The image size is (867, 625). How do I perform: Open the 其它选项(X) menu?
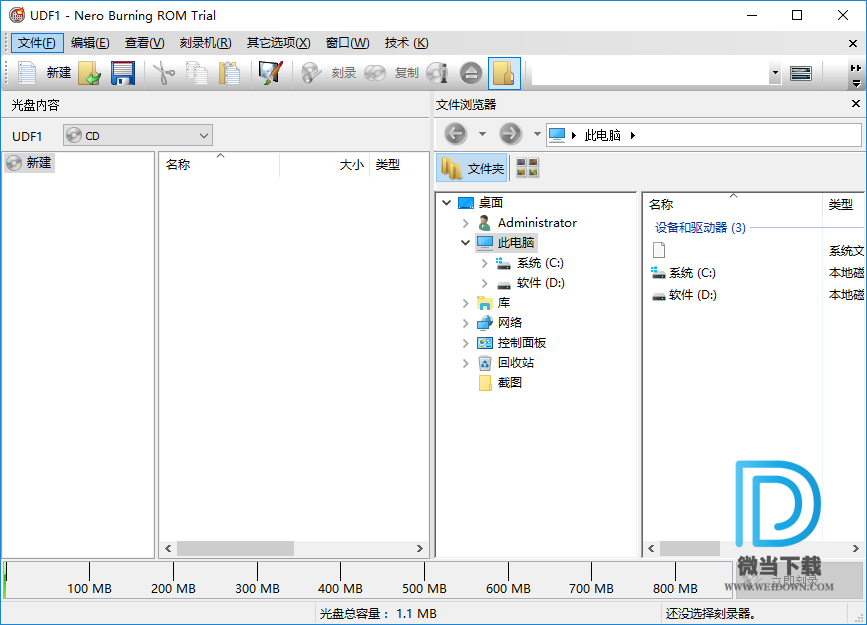pos(279,43)
